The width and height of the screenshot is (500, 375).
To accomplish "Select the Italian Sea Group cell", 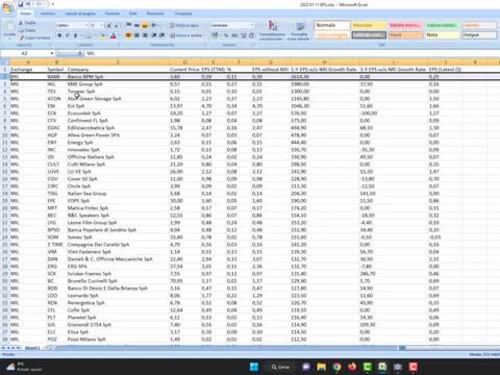I will [x=118, y=193].
